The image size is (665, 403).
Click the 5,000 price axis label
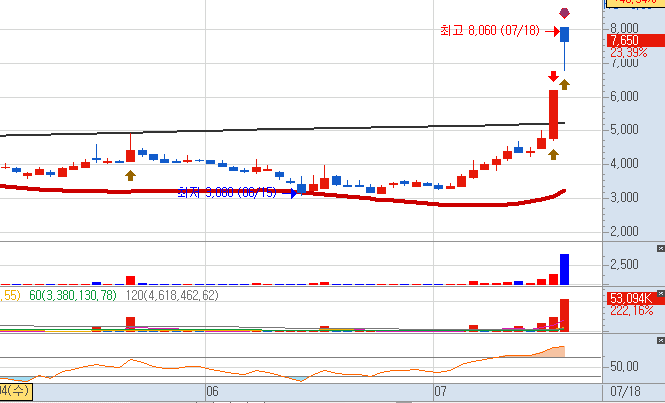click(624, 129)
